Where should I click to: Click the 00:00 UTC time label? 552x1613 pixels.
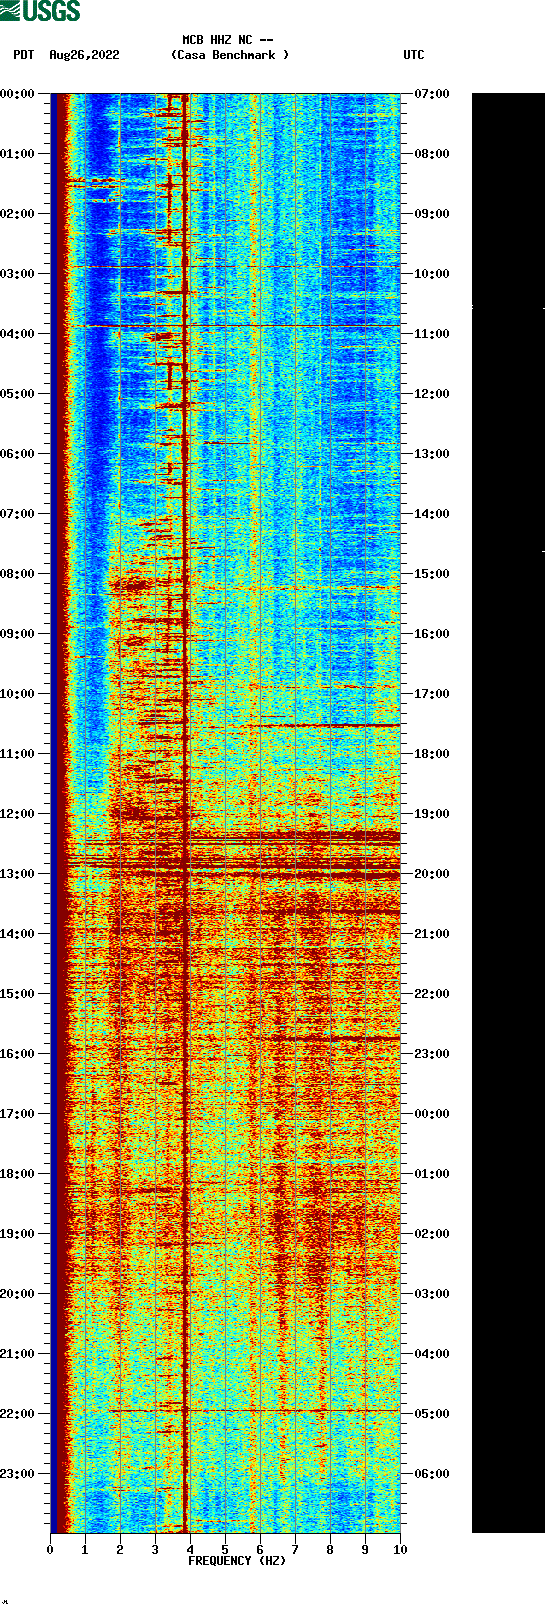coord(432,1114)
